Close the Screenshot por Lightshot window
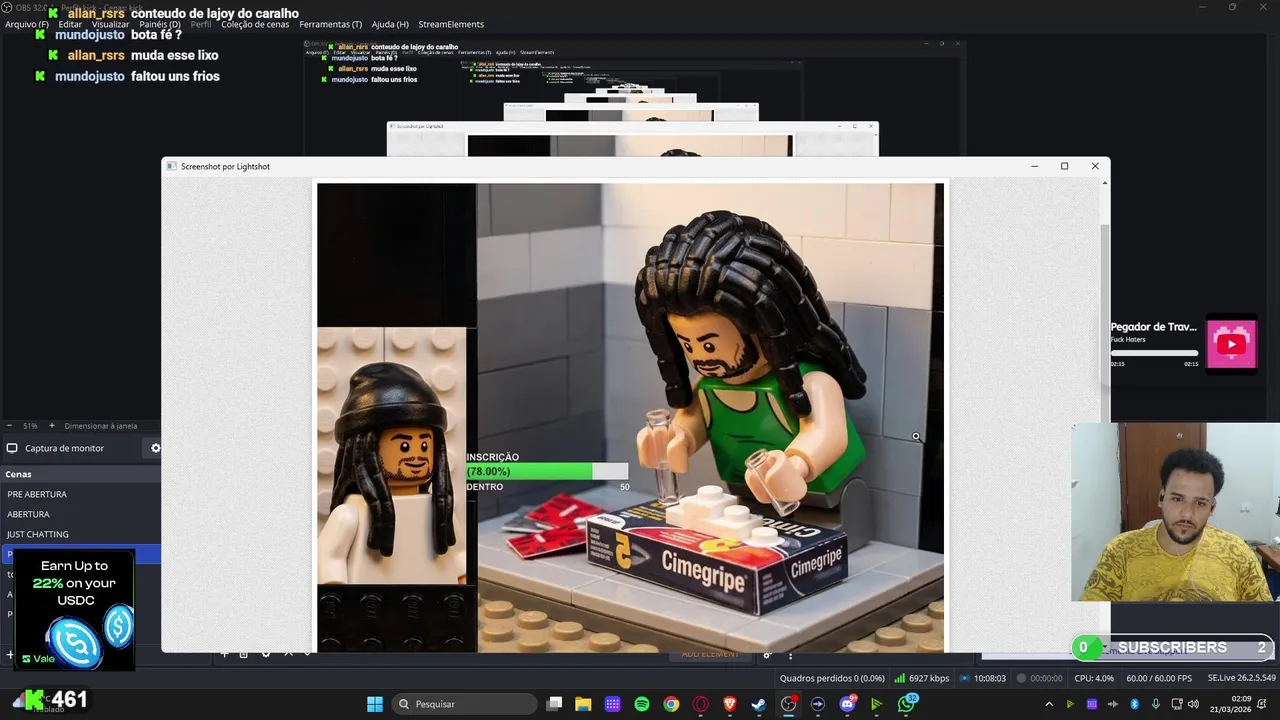Image resolution: width=1280 pixels, height=720 pixels. 1095,166
